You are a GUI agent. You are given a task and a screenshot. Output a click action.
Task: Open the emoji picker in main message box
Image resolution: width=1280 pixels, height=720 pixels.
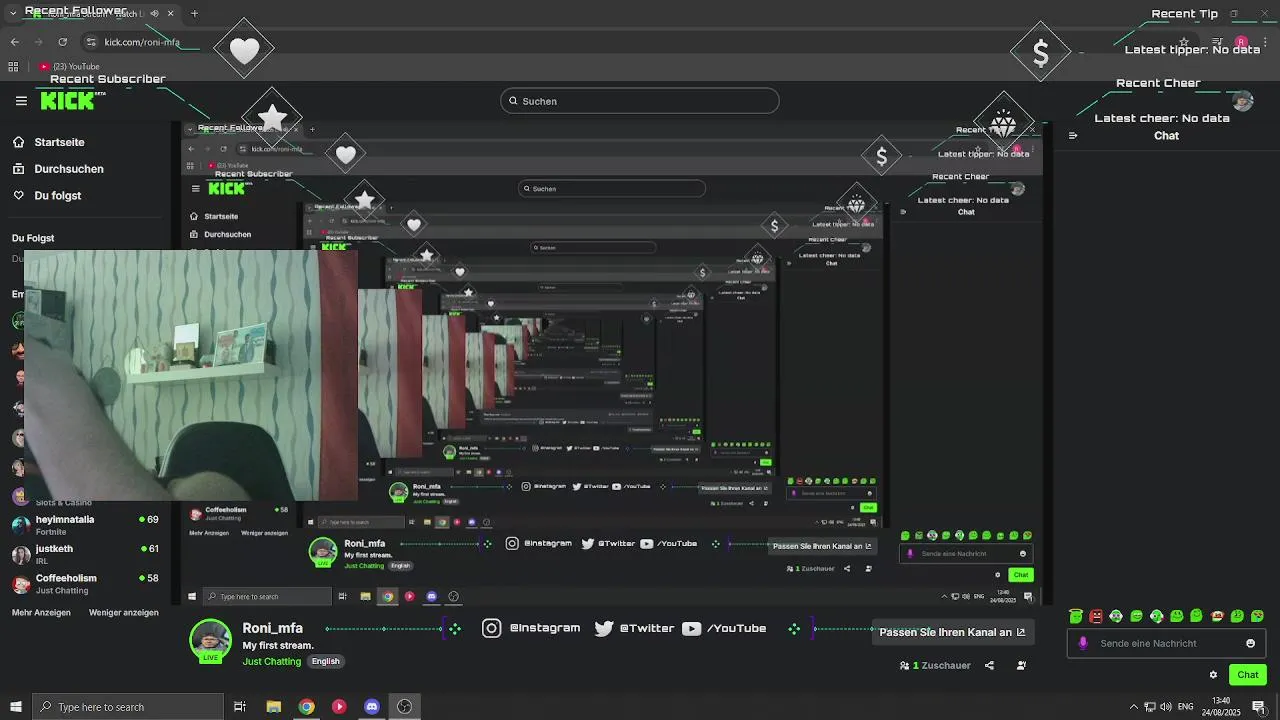click(x=1250, y=643)
